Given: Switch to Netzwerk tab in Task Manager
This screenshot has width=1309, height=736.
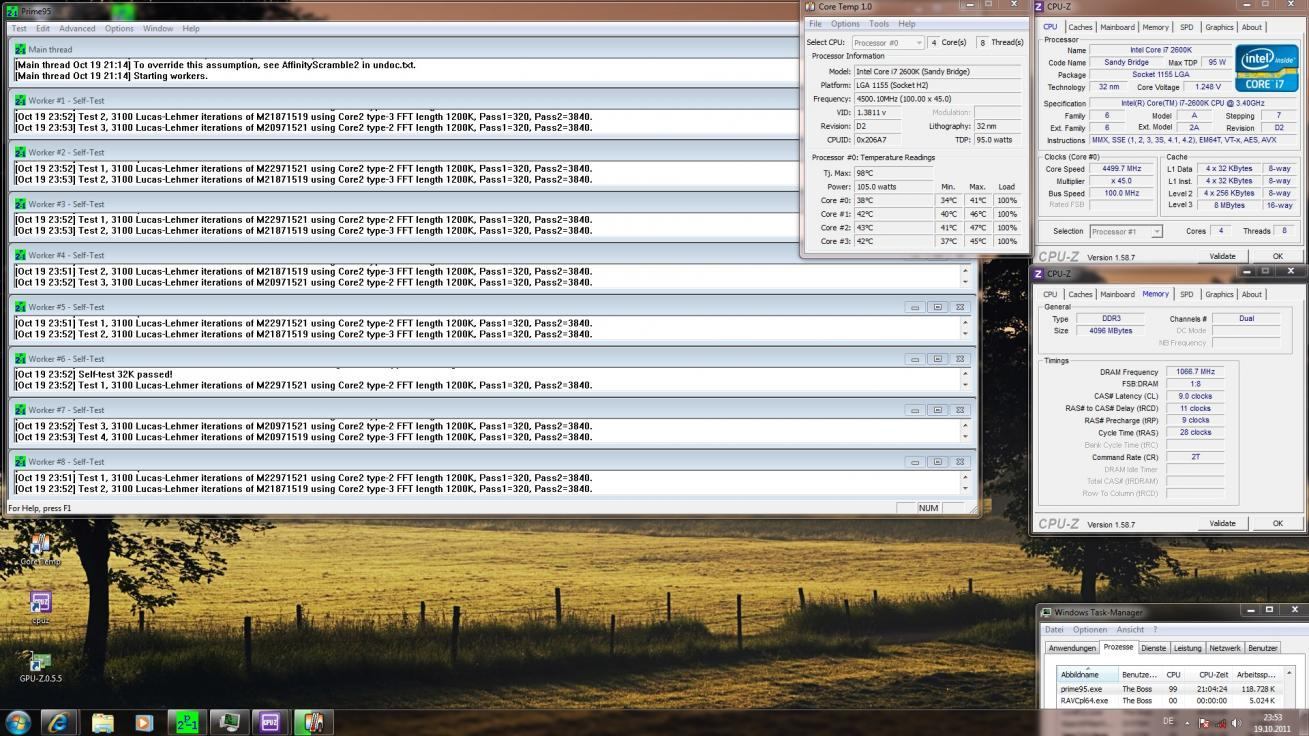Looking at the screenshot, I should pos(1225,648).
